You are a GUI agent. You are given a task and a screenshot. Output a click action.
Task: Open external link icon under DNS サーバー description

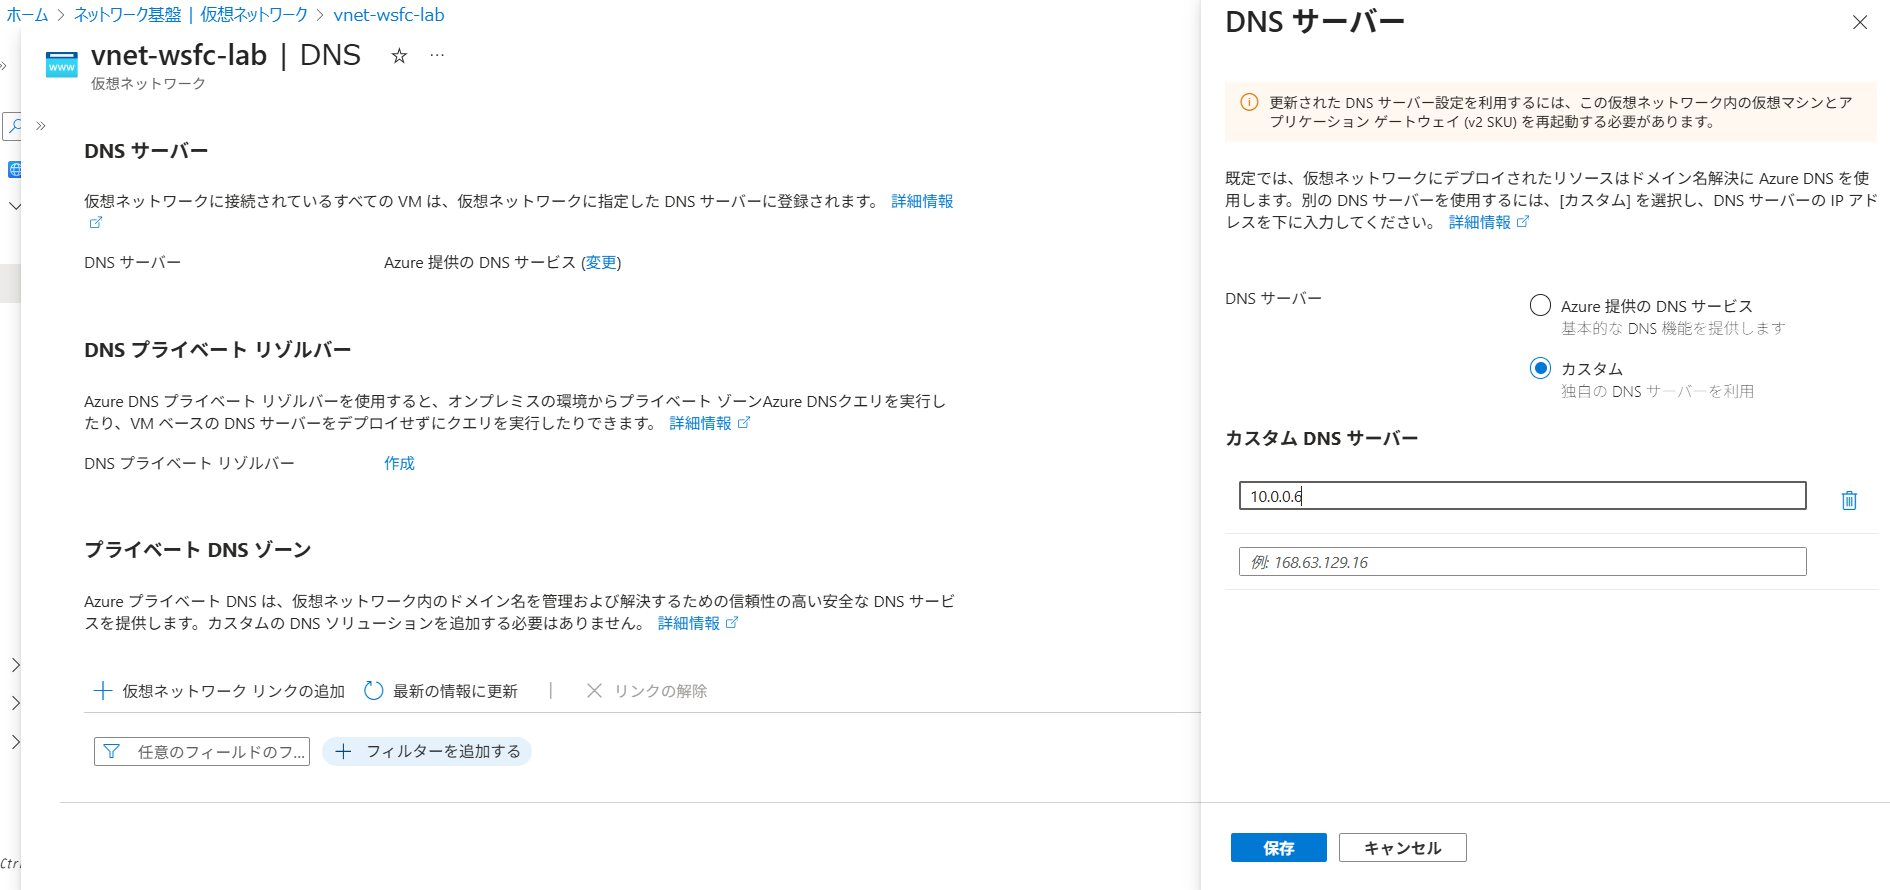click(x=96, y=223)
